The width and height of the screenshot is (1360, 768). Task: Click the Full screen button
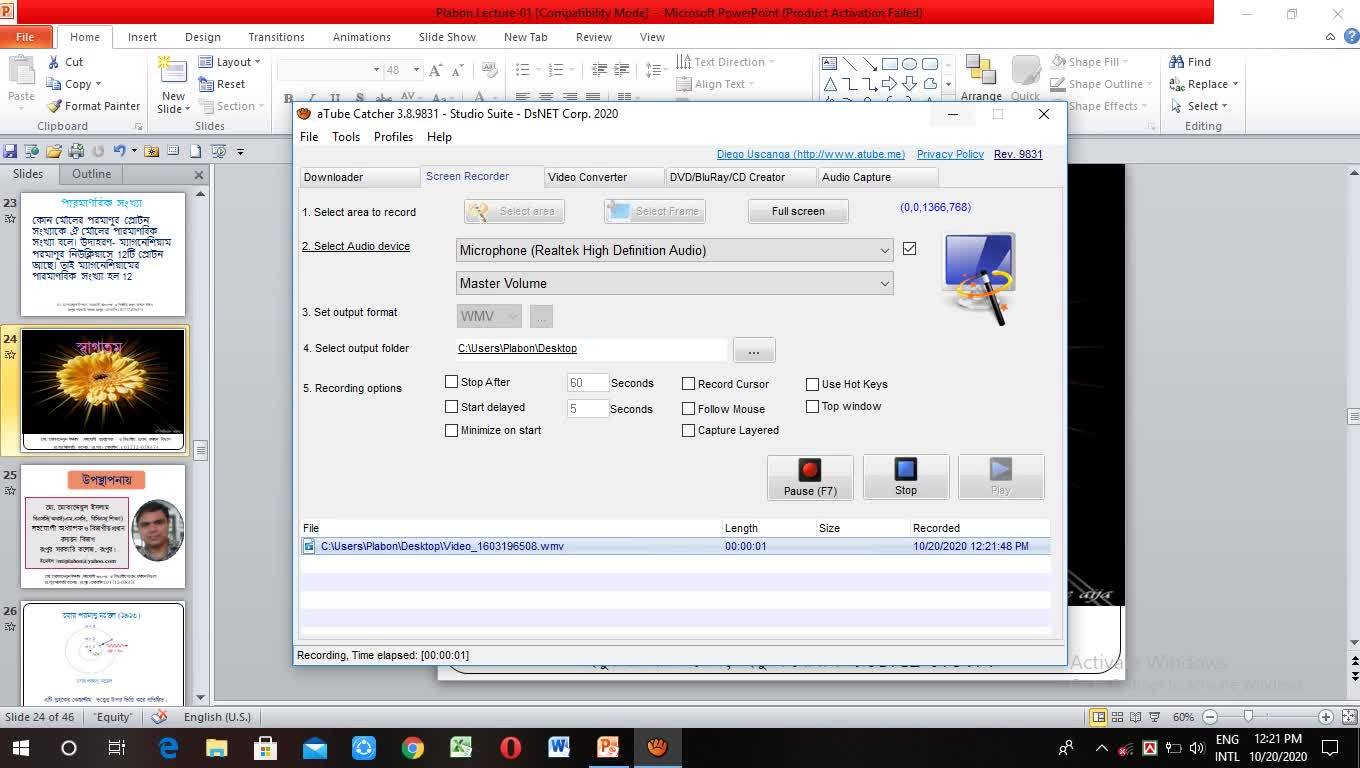point(798,211)
